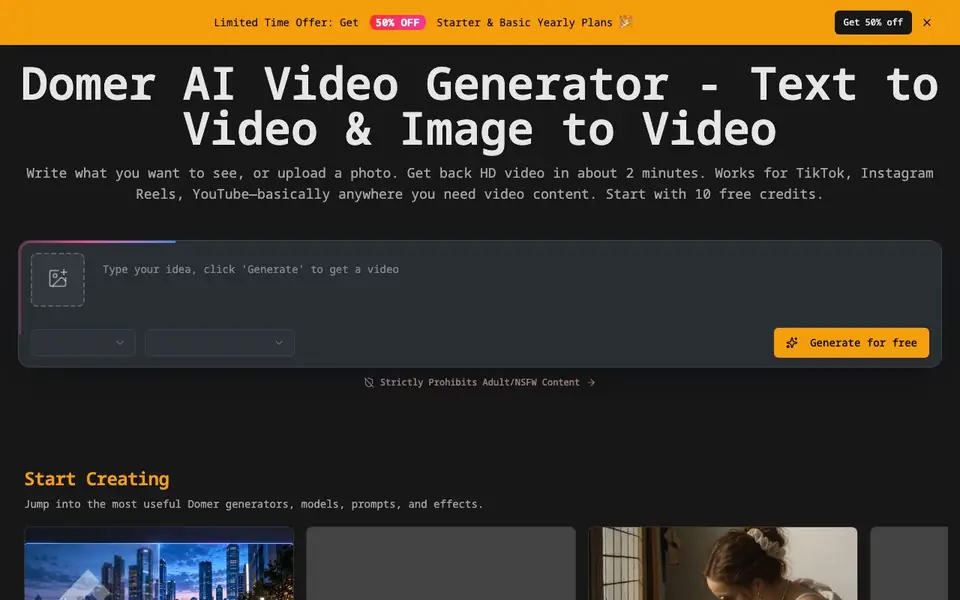This screenshot has width=960, height=600.
Task: Open the woman portrait thumbnail card
Action: (x=722, y=563)
